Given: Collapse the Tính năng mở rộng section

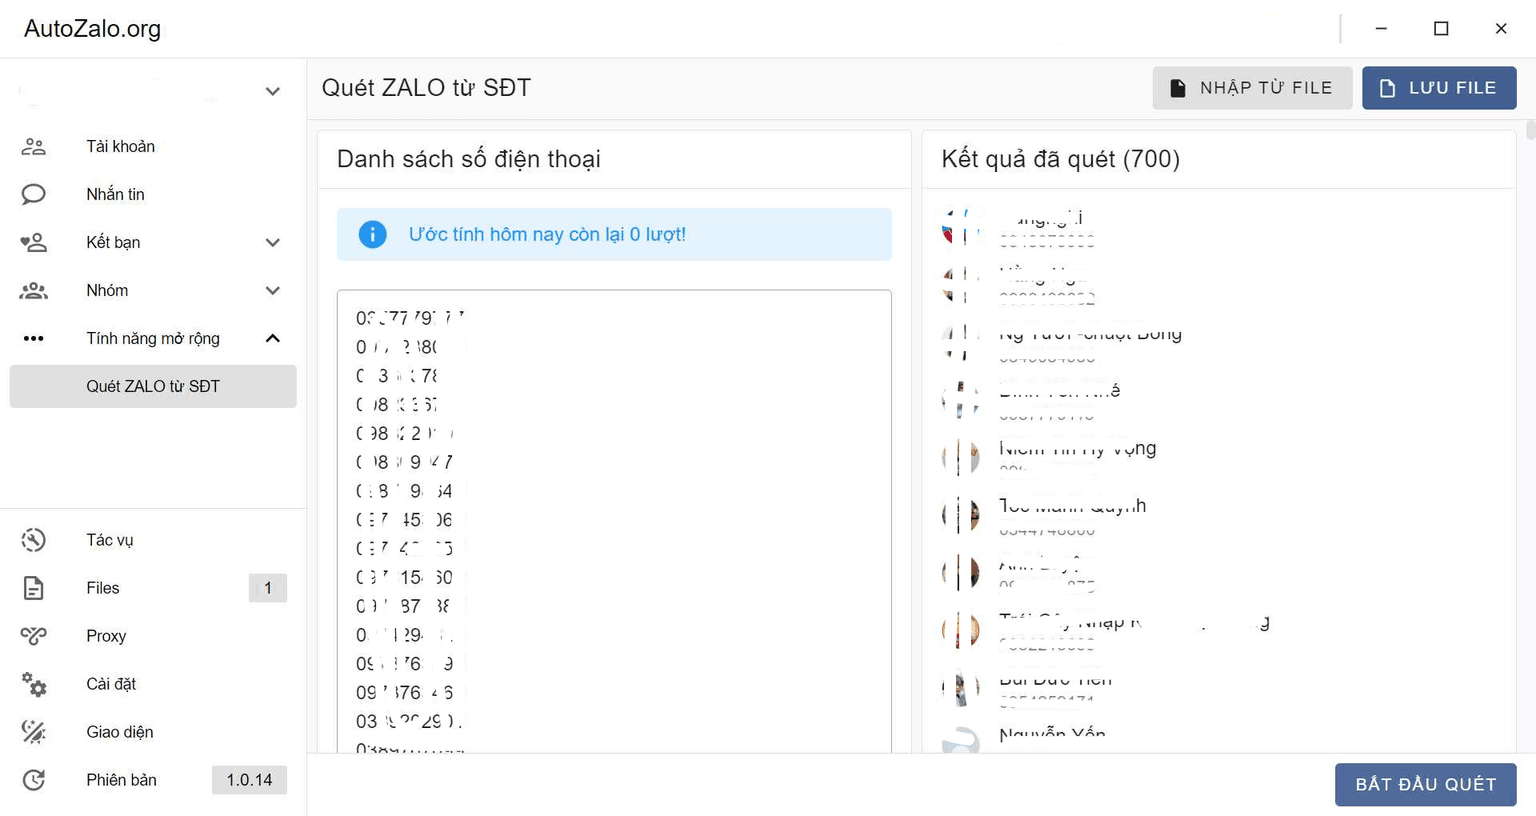Looking at the screenshot, I should tap(272, 338).
